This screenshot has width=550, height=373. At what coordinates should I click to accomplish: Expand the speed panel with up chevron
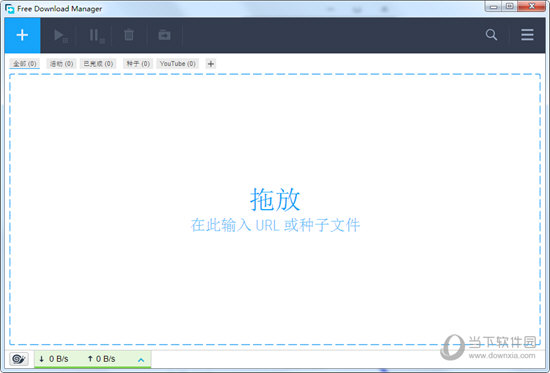pyautogui.click(x=141, y=360)
